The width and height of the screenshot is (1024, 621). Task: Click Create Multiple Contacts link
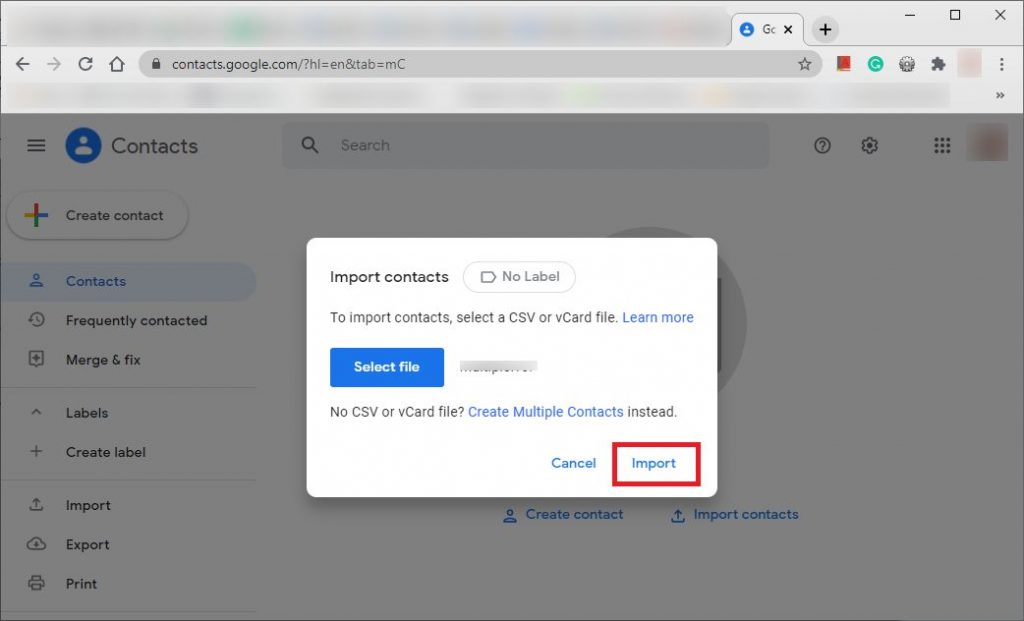click(545, 411)
